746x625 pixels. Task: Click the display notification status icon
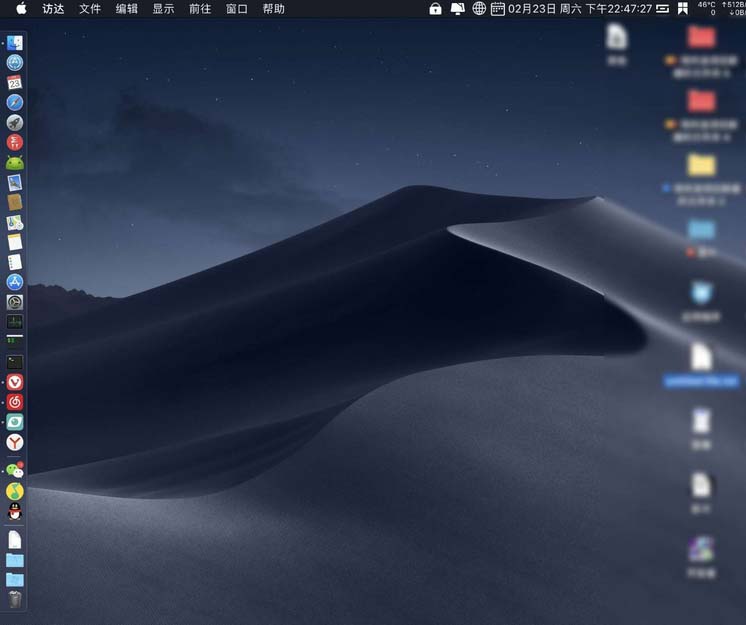[457, 9]
